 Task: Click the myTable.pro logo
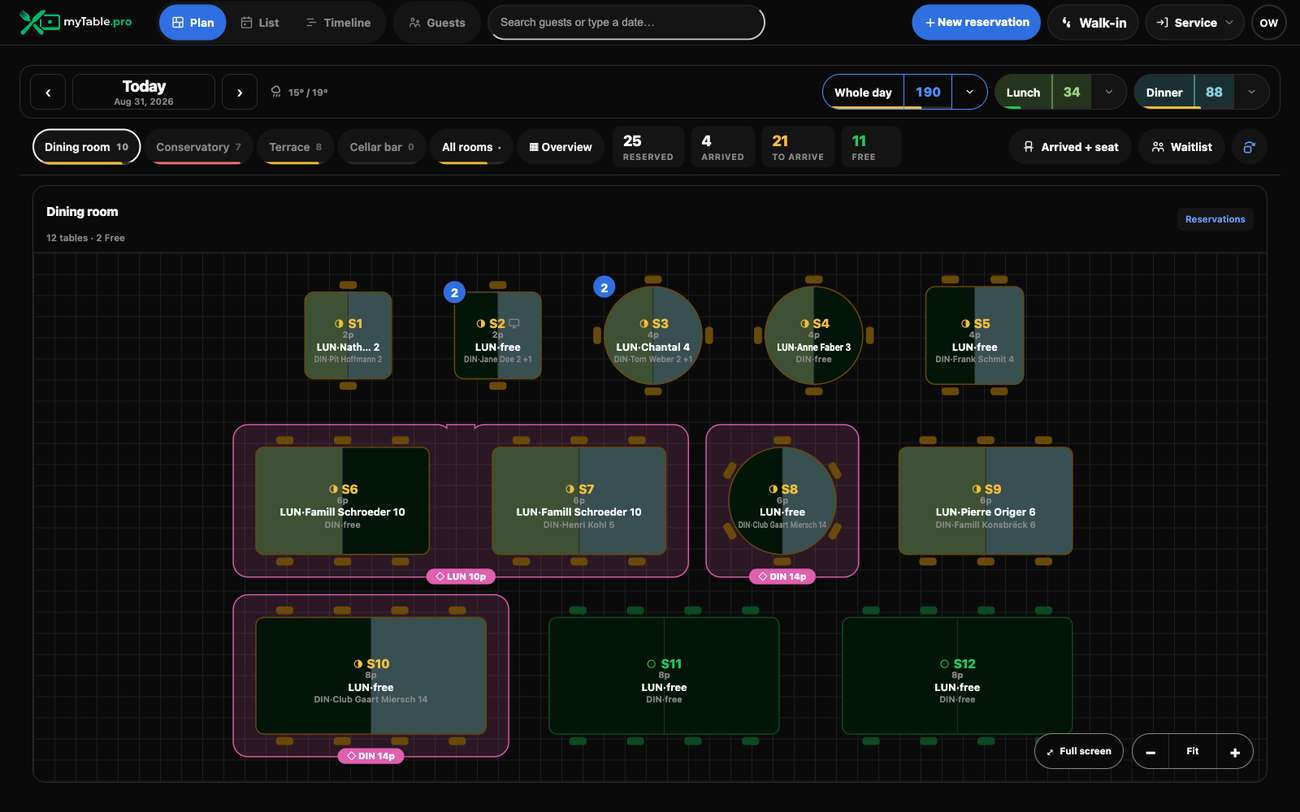(x=76, y=22)
